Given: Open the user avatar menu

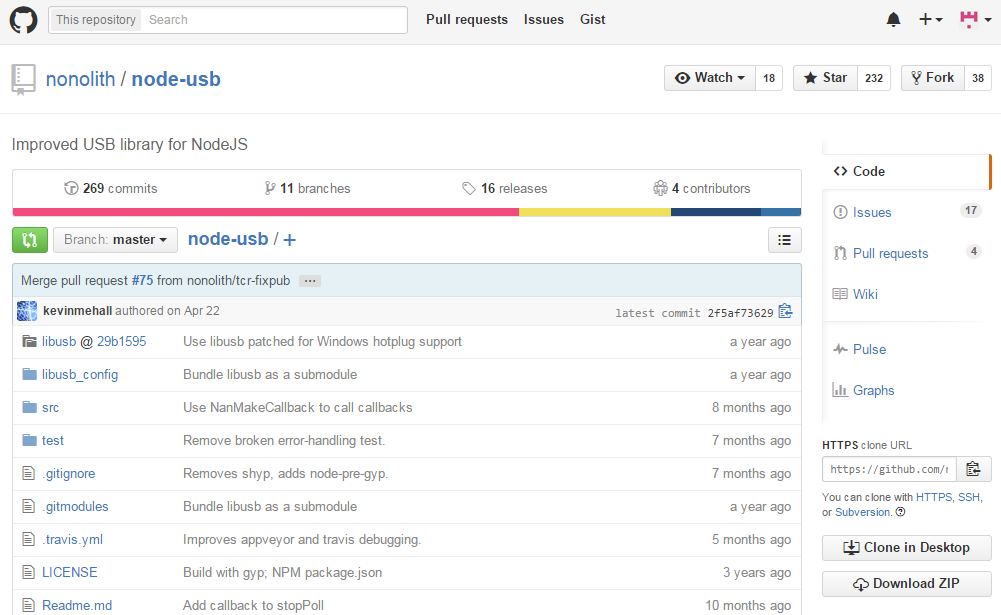Looking at the screenshot, I should 975,20.
